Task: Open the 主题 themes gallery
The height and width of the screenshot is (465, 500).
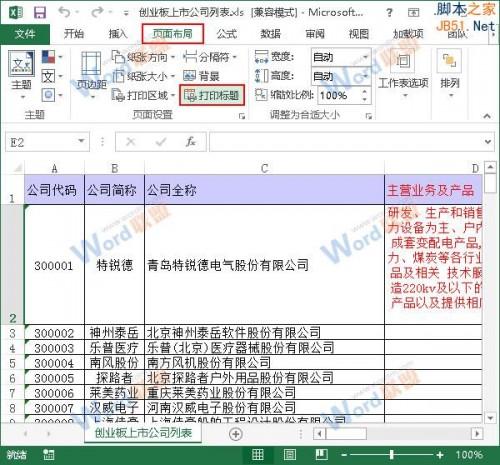Action: (22, 75)
